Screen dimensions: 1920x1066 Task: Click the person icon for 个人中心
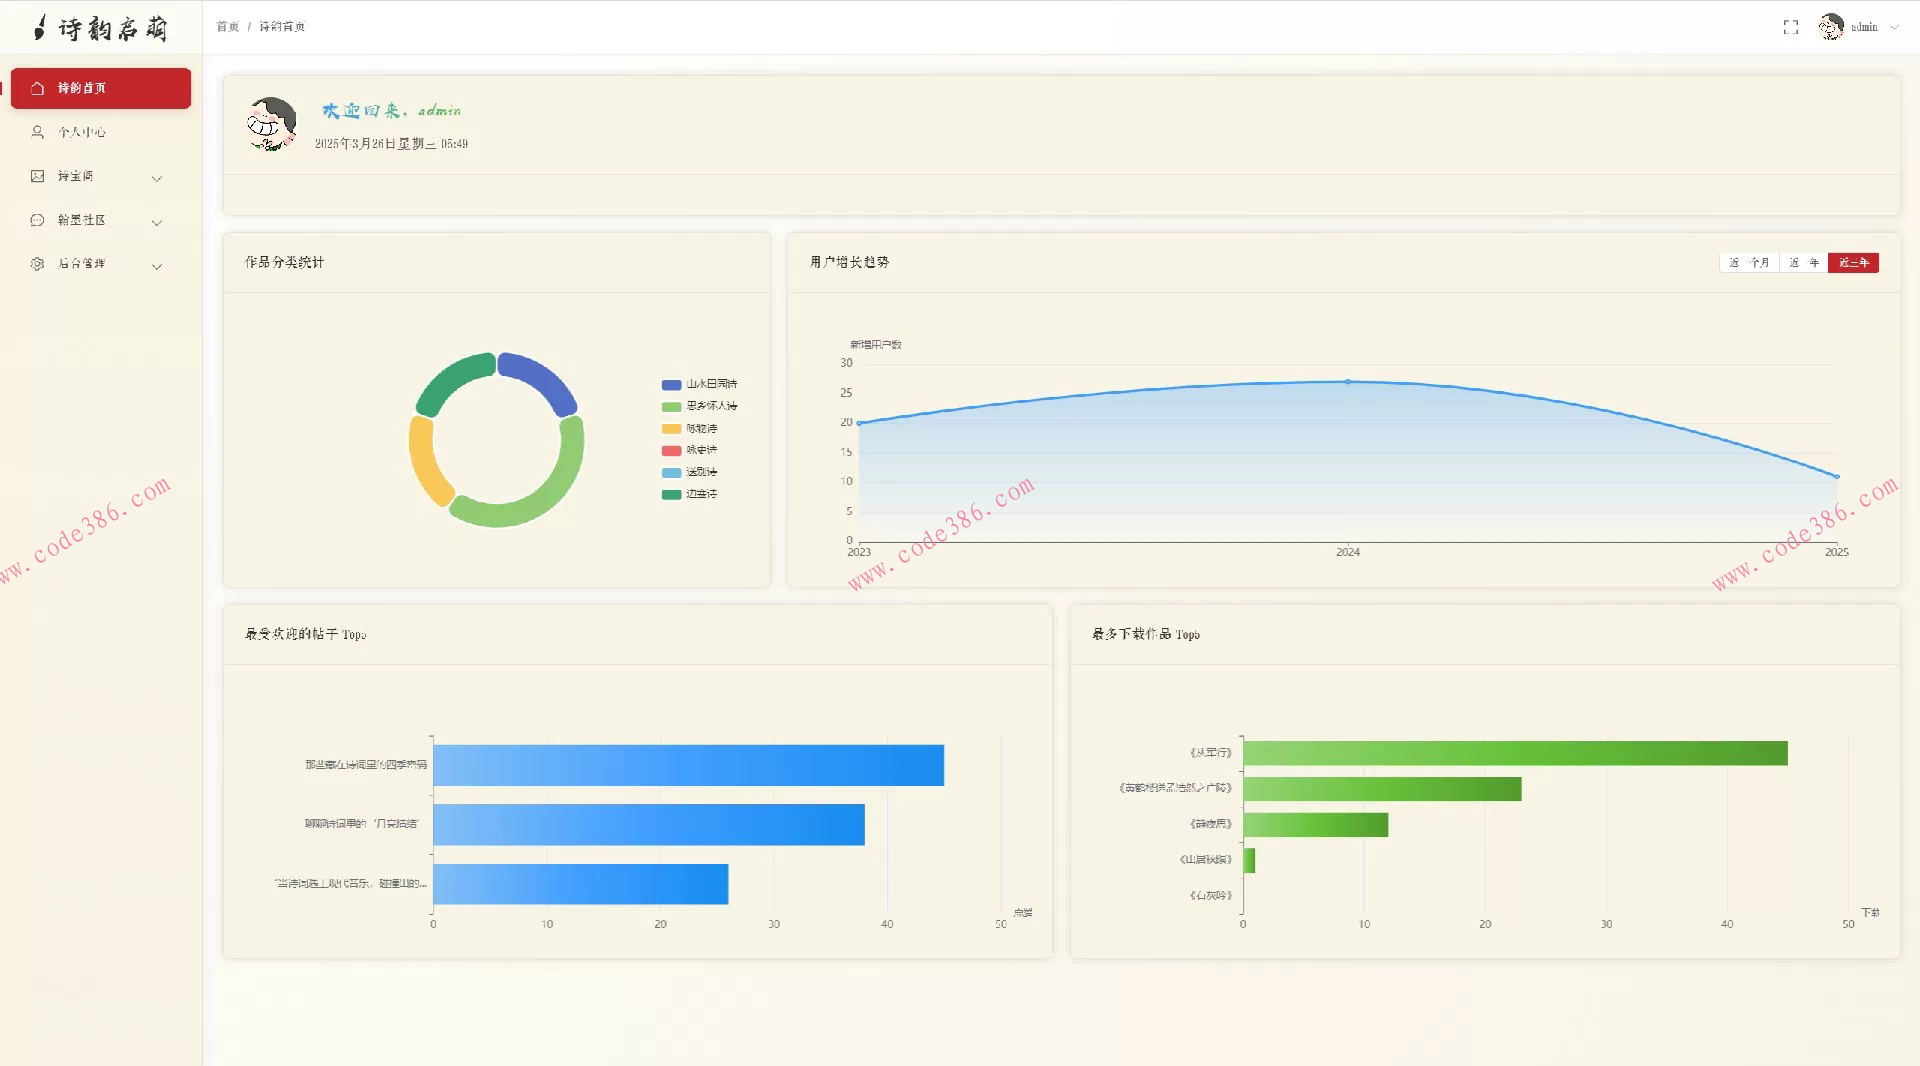point(38,132)
